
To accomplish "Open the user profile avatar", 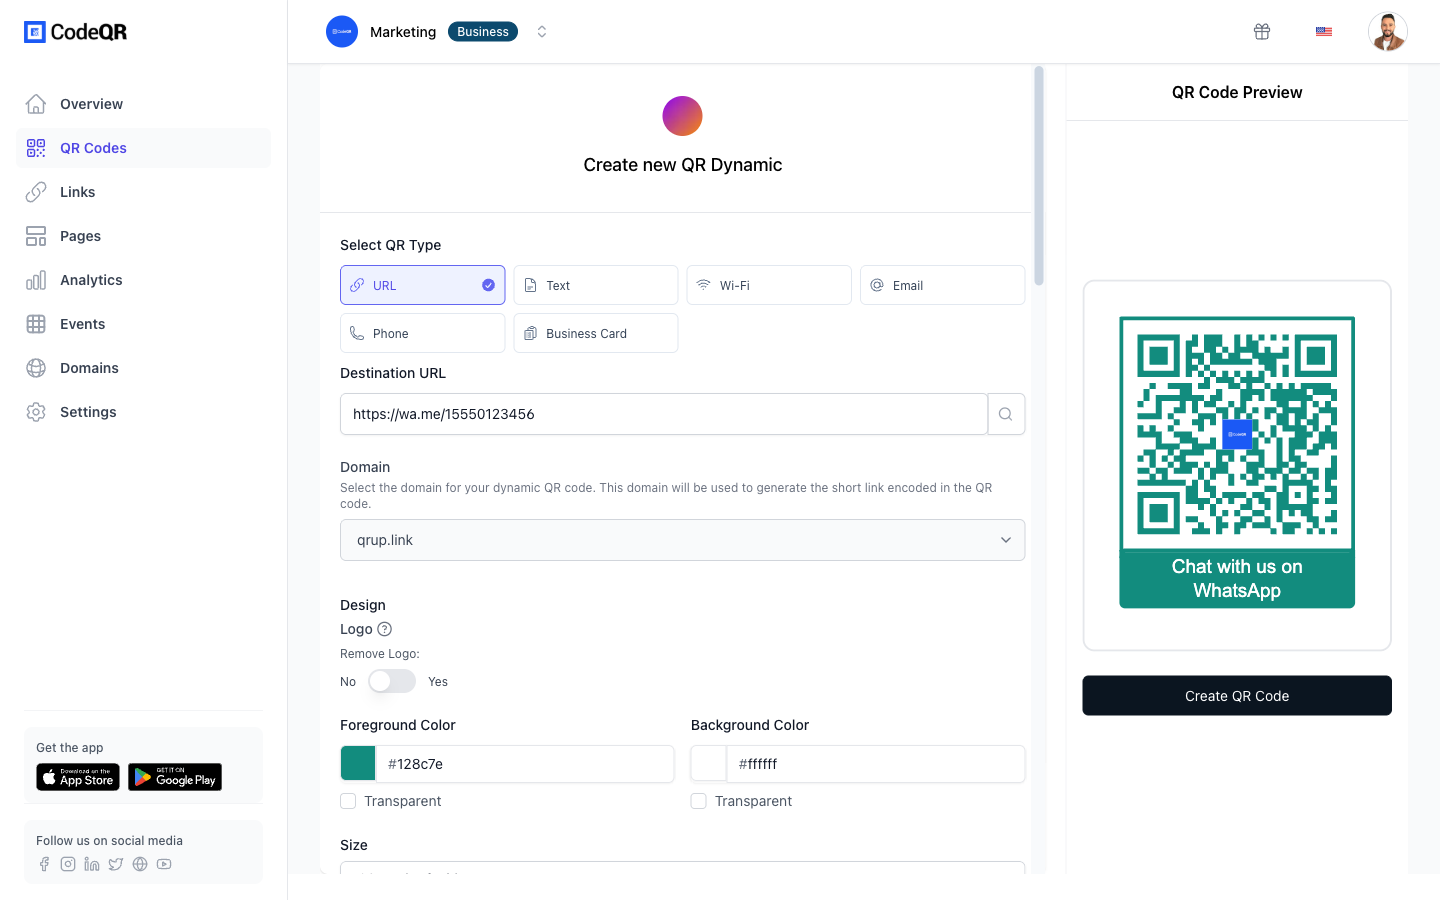I will pos(1388,32).
